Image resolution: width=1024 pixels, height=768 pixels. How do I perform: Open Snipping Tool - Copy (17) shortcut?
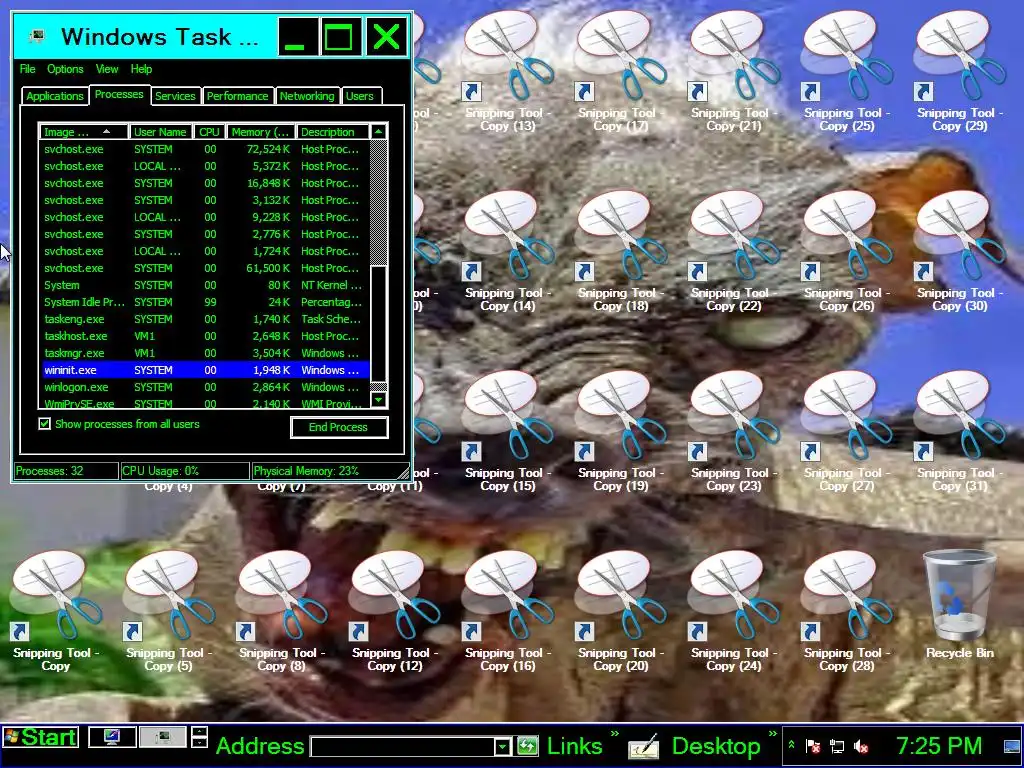click(x=620, y=71)
